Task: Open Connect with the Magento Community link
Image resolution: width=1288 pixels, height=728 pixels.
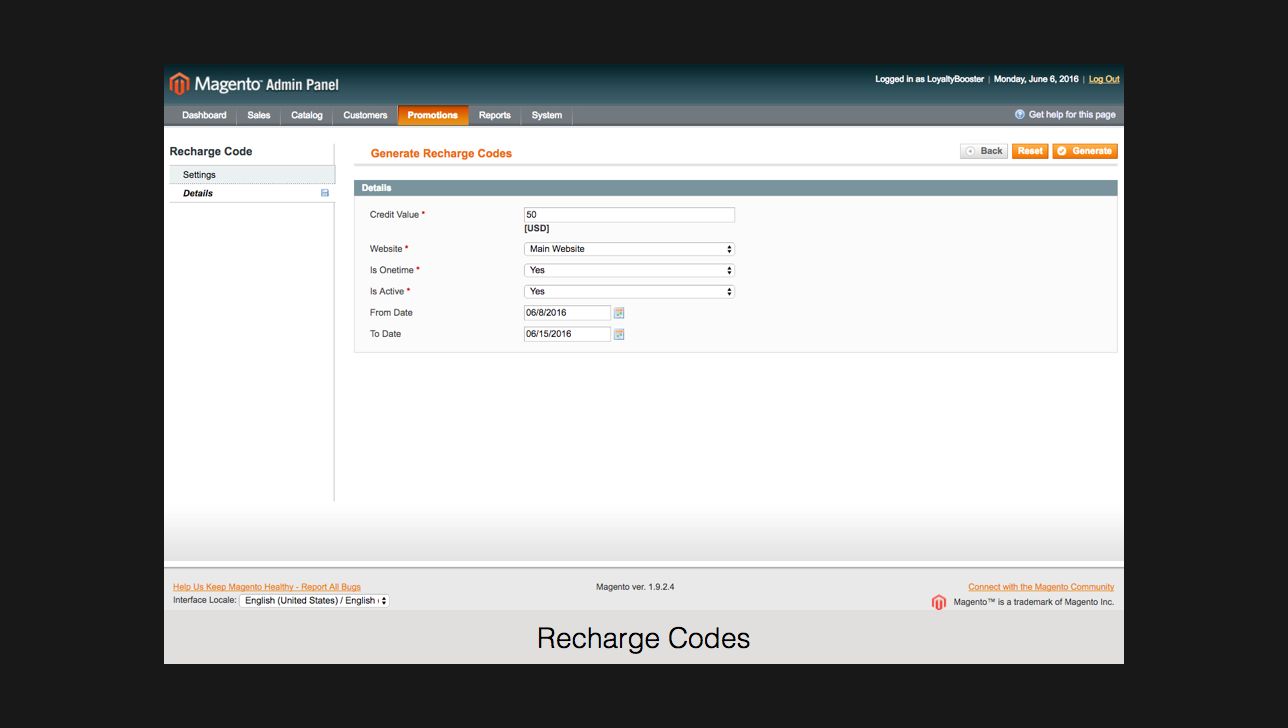Action: point(1040,587)
